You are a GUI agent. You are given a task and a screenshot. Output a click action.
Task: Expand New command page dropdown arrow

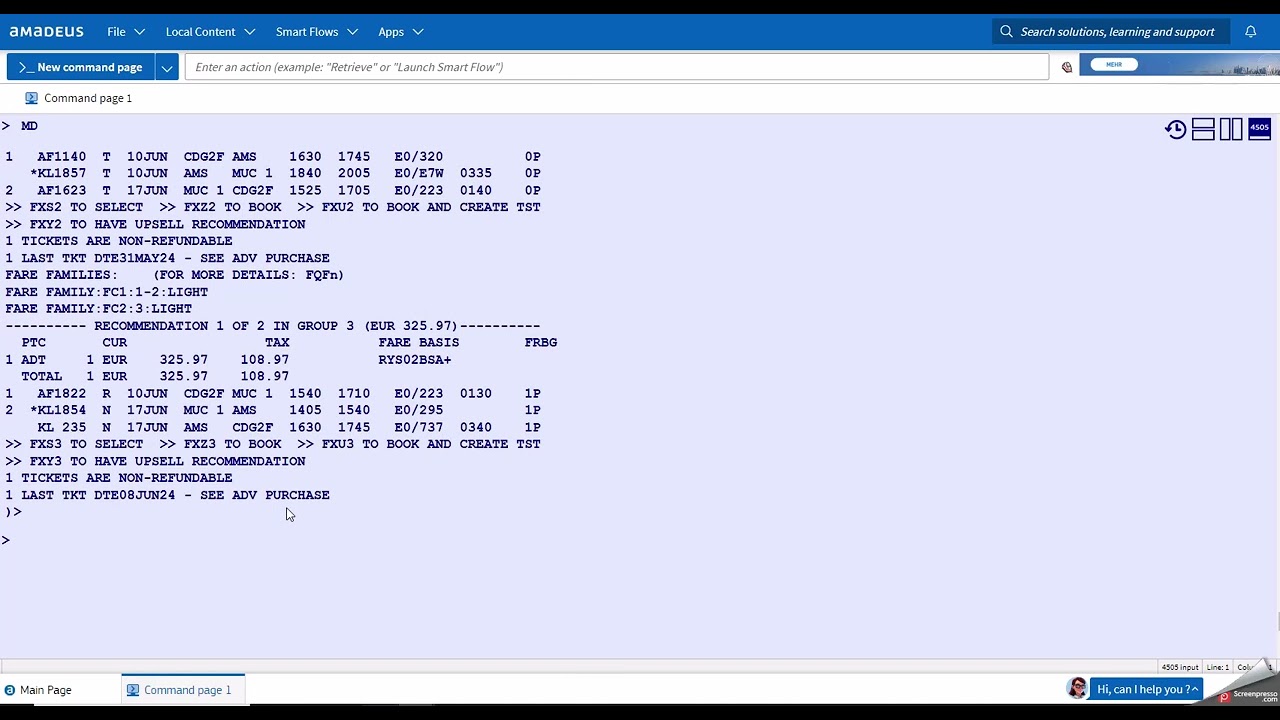pos(167,67)
